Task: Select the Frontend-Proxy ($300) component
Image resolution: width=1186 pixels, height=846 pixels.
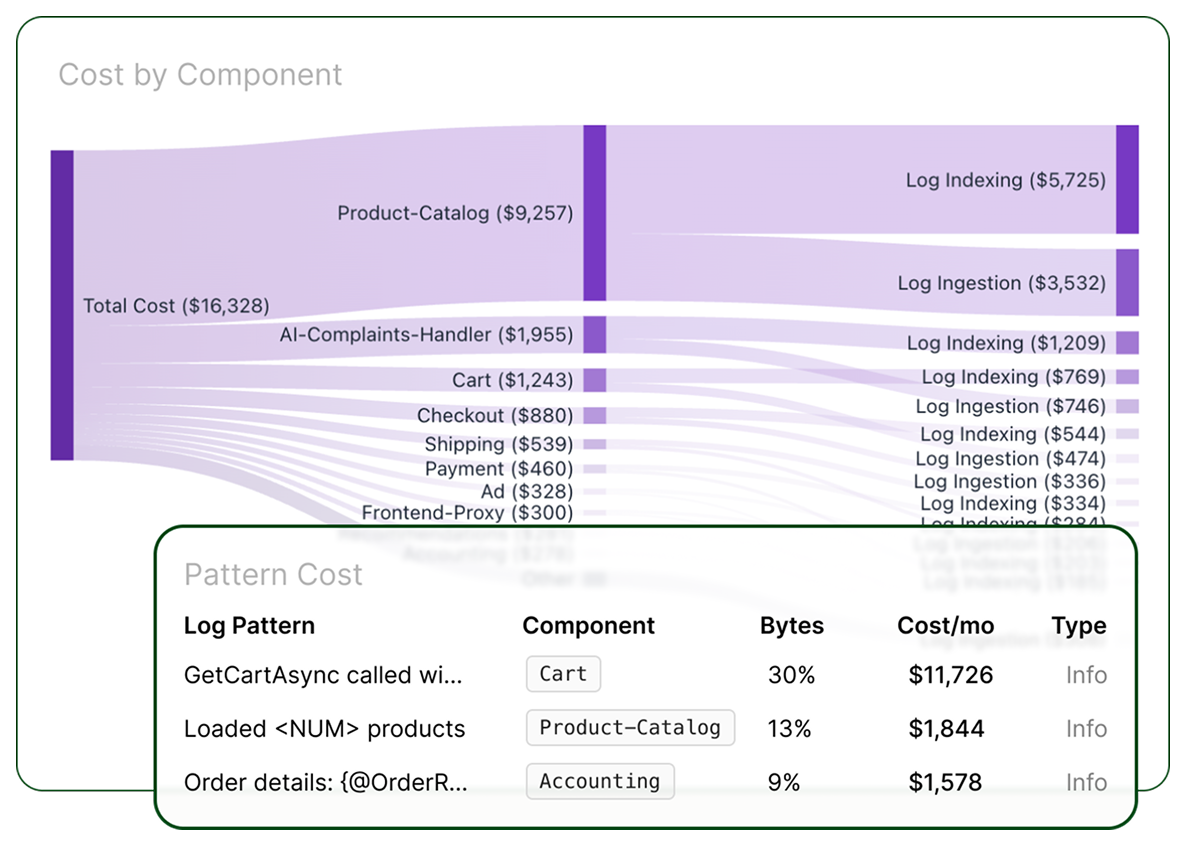Action: [x=467, y=513]
